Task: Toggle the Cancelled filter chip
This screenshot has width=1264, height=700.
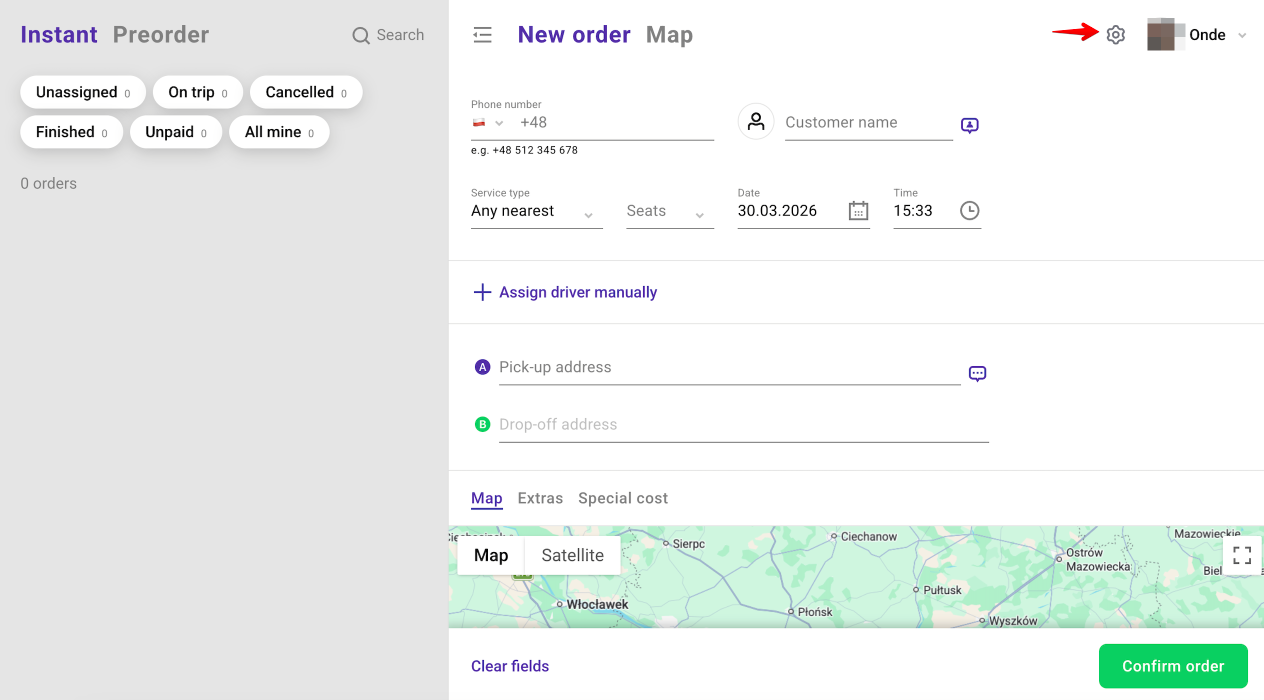Action: 306,92
